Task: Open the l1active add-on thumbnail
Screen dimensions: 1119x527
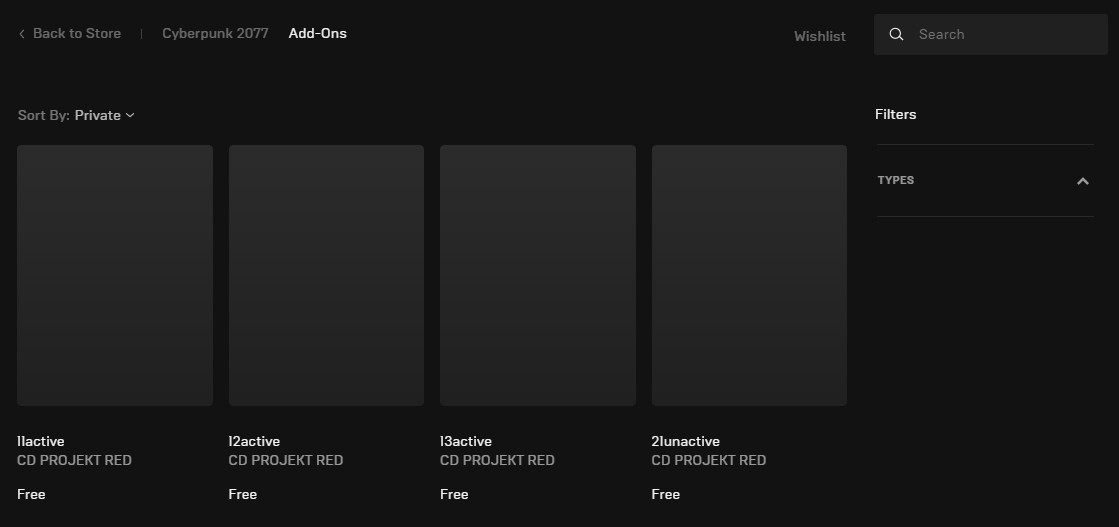Action: (x=115, y=275)
